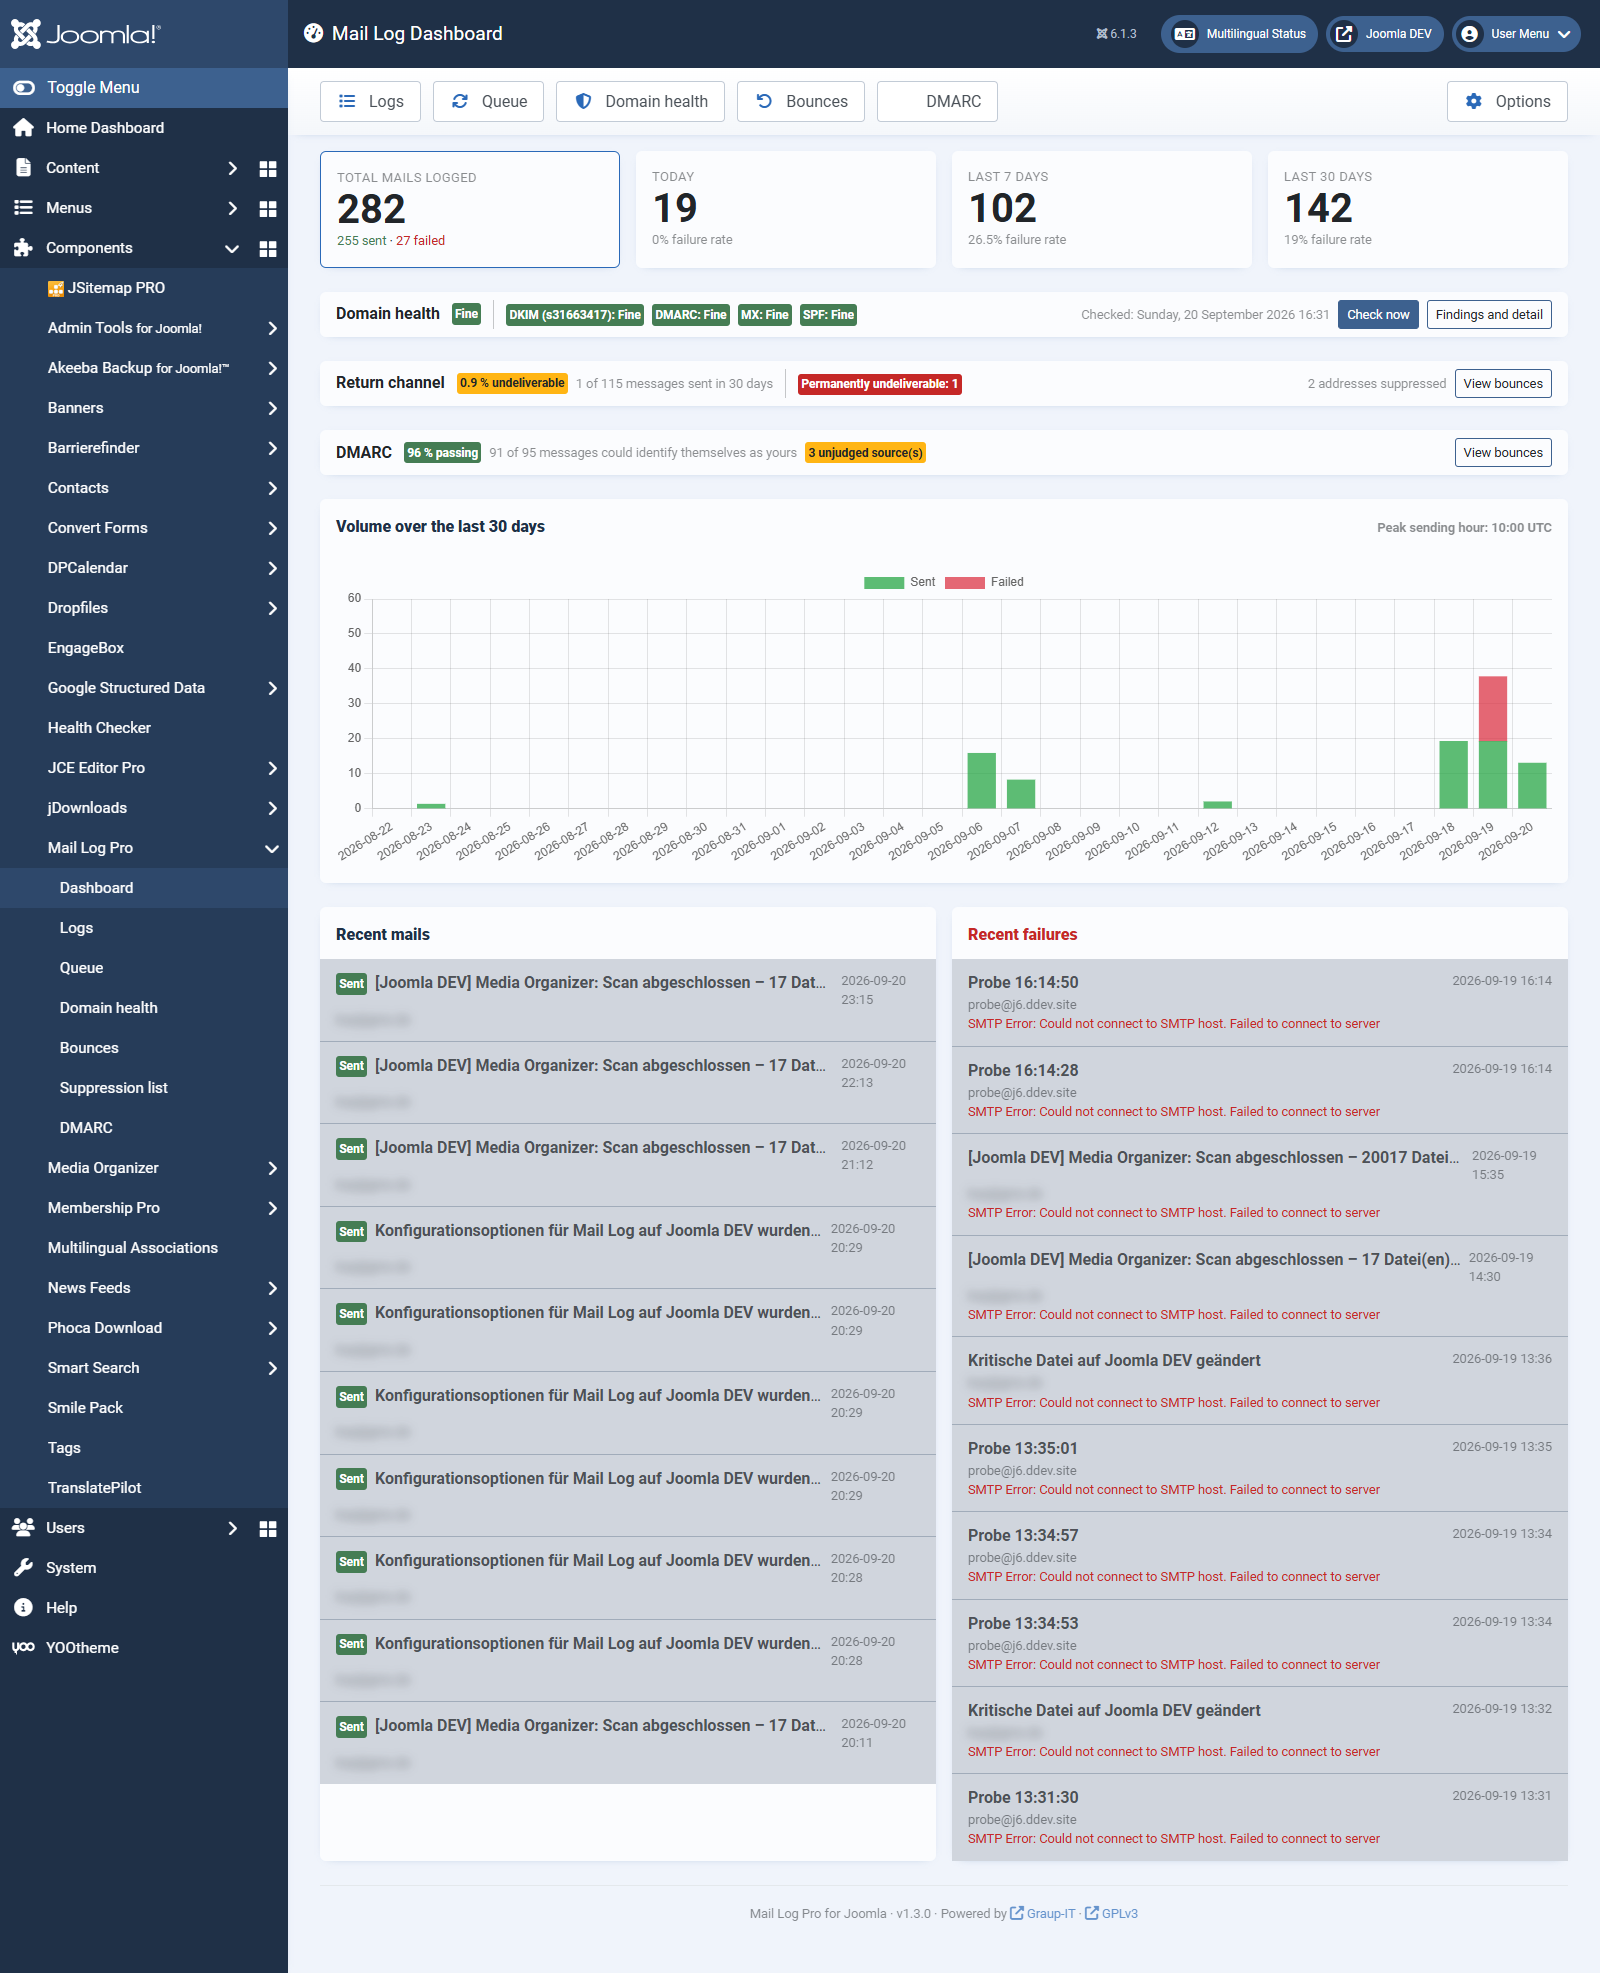Expand the Membership Pro submenu

click(272, 1209)
